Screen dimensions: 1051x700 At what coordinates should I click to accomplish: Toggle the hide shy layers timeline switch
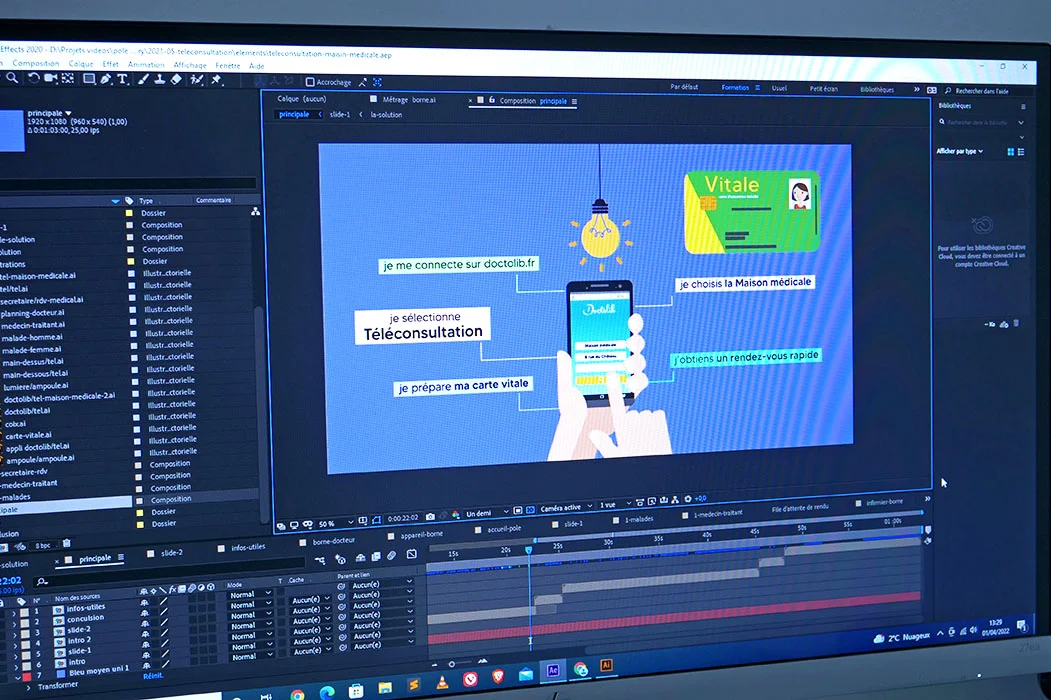click(361, 557)
